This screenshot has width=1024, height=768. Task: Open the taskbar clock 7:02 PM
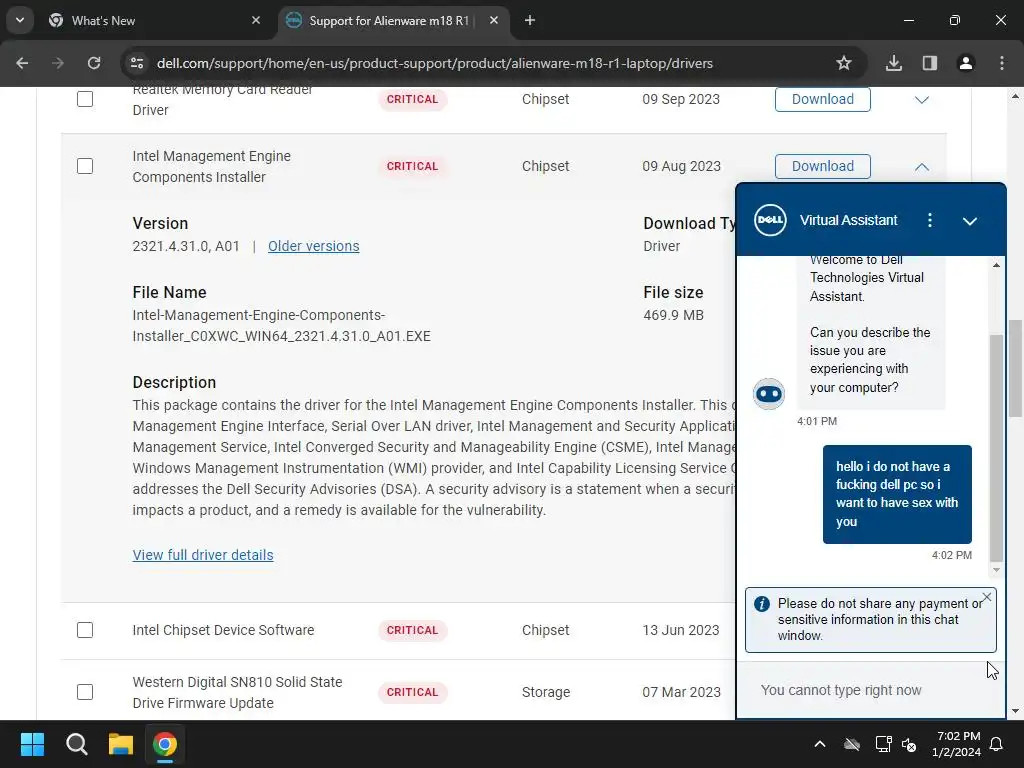pos(956,744)
